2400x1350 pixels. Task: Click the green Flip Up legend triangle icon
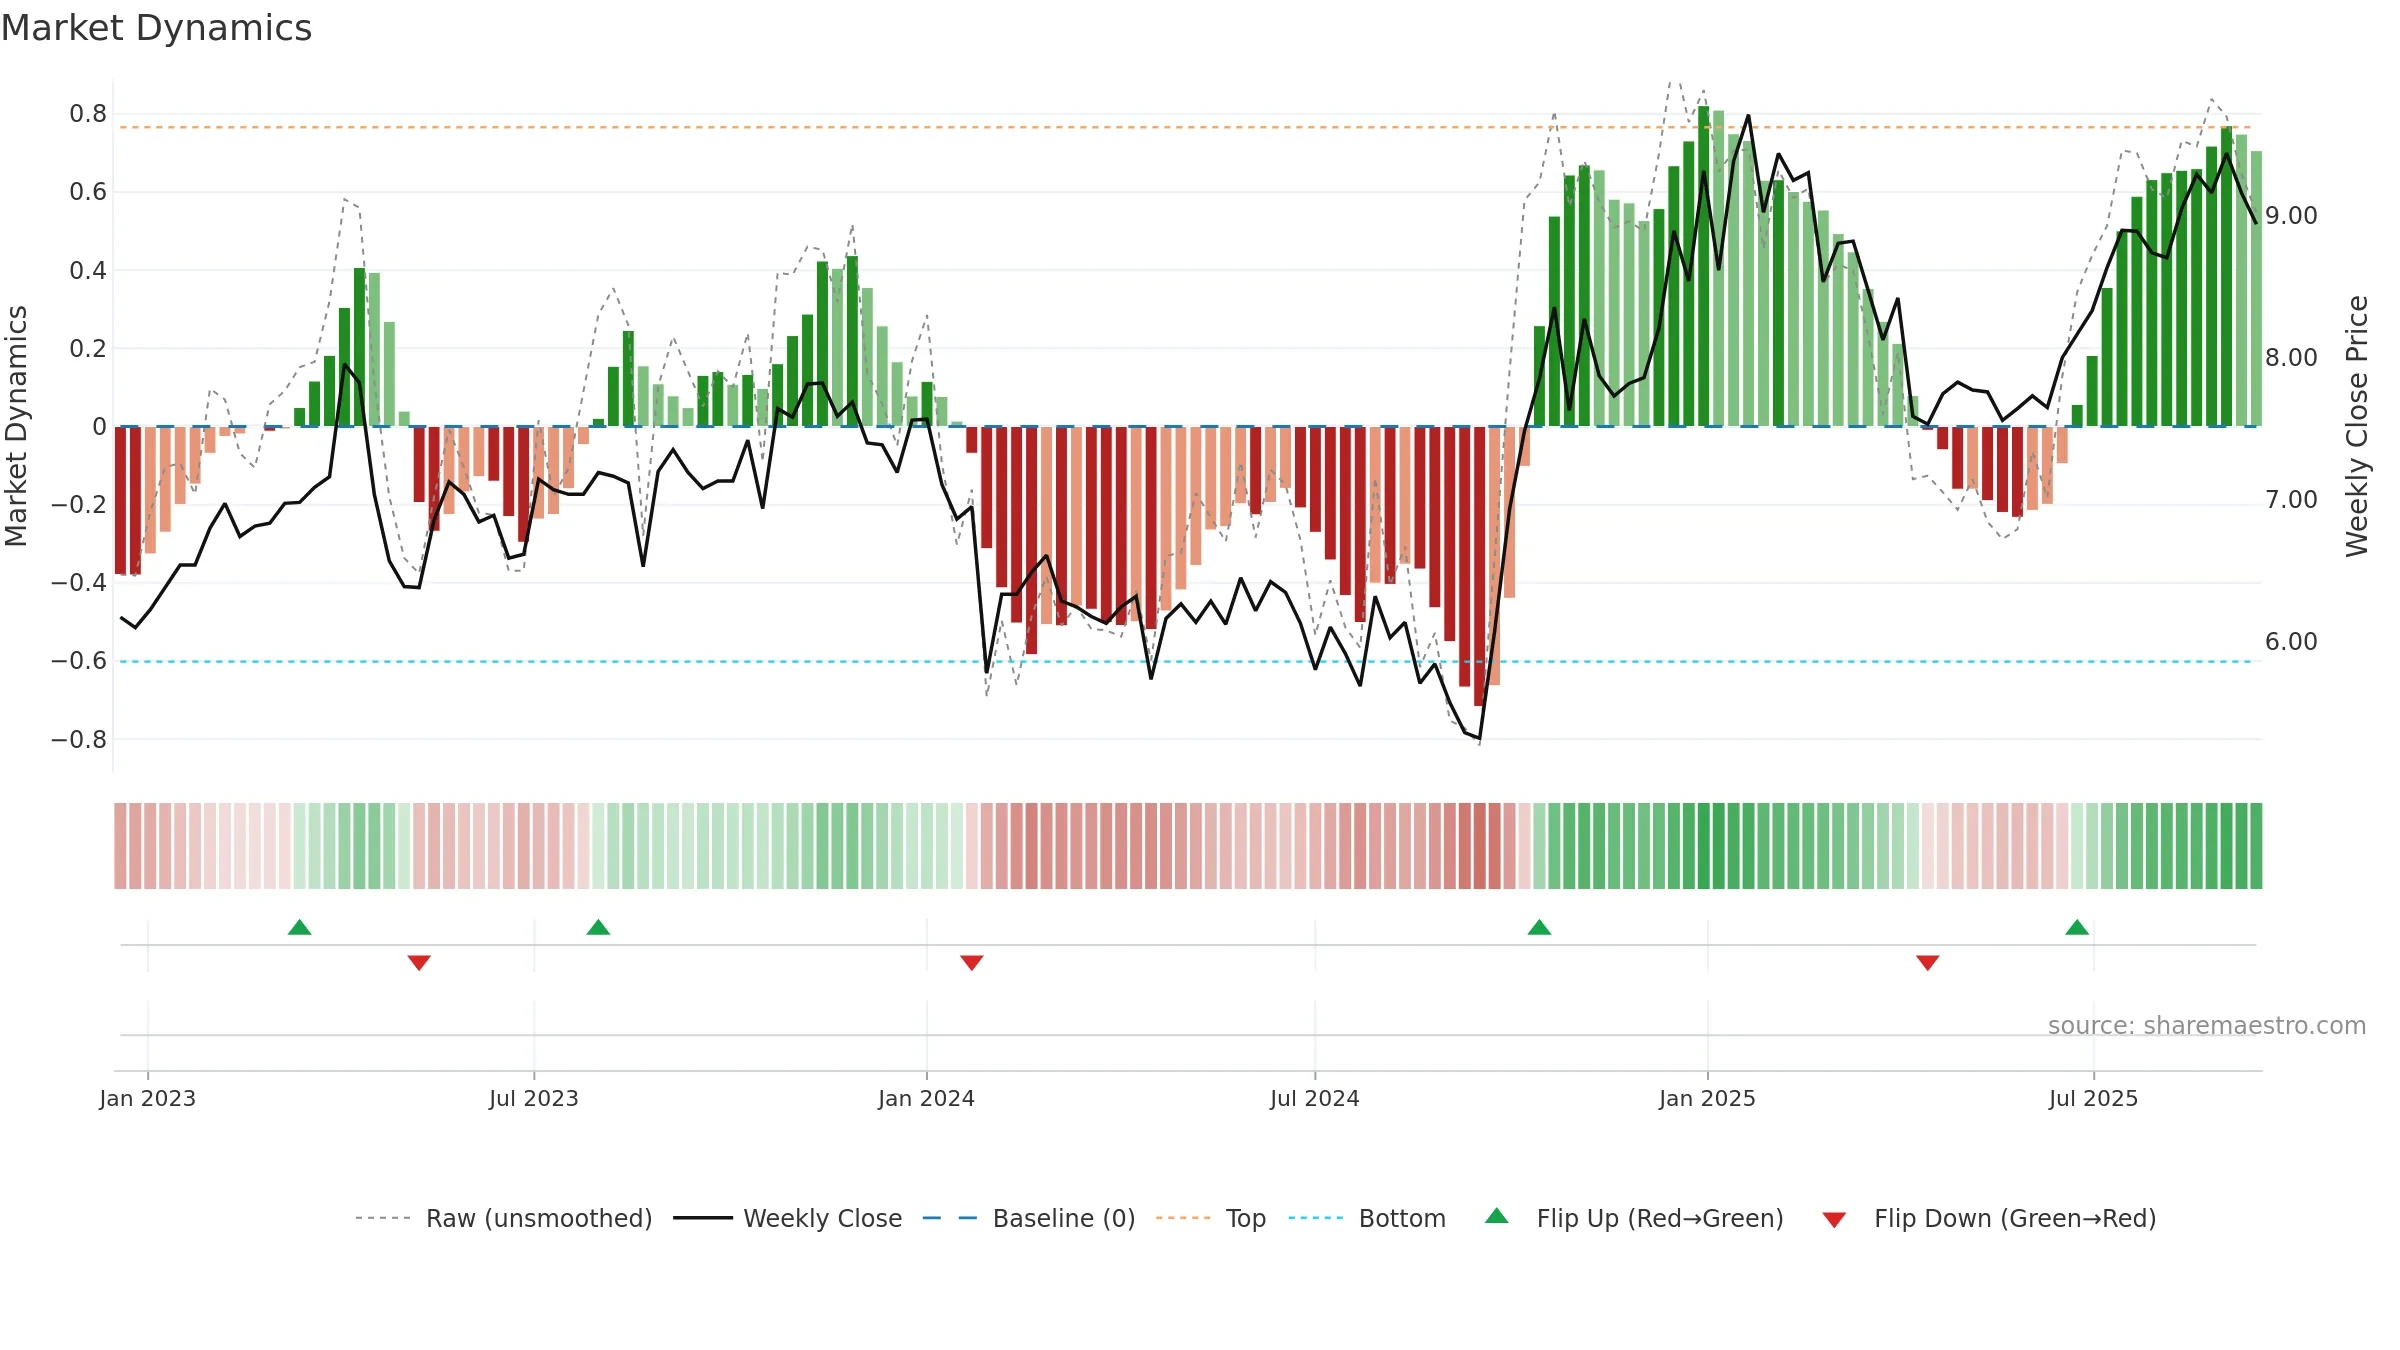click(1497, 1216)
